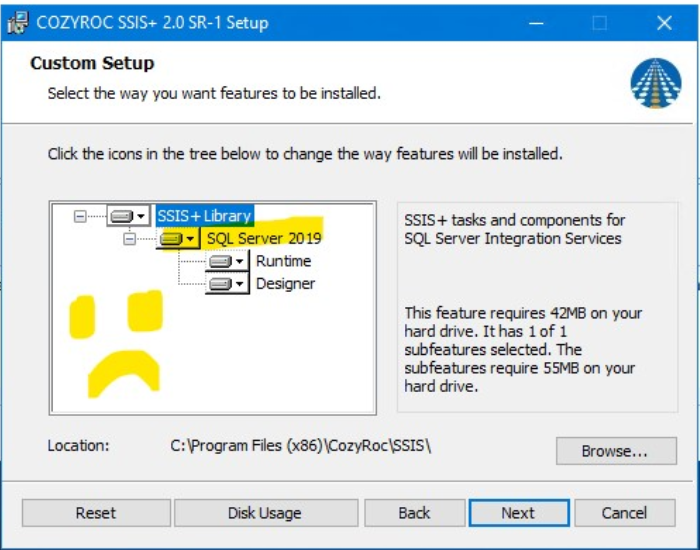Proceed with the Next button

point(519,513)
